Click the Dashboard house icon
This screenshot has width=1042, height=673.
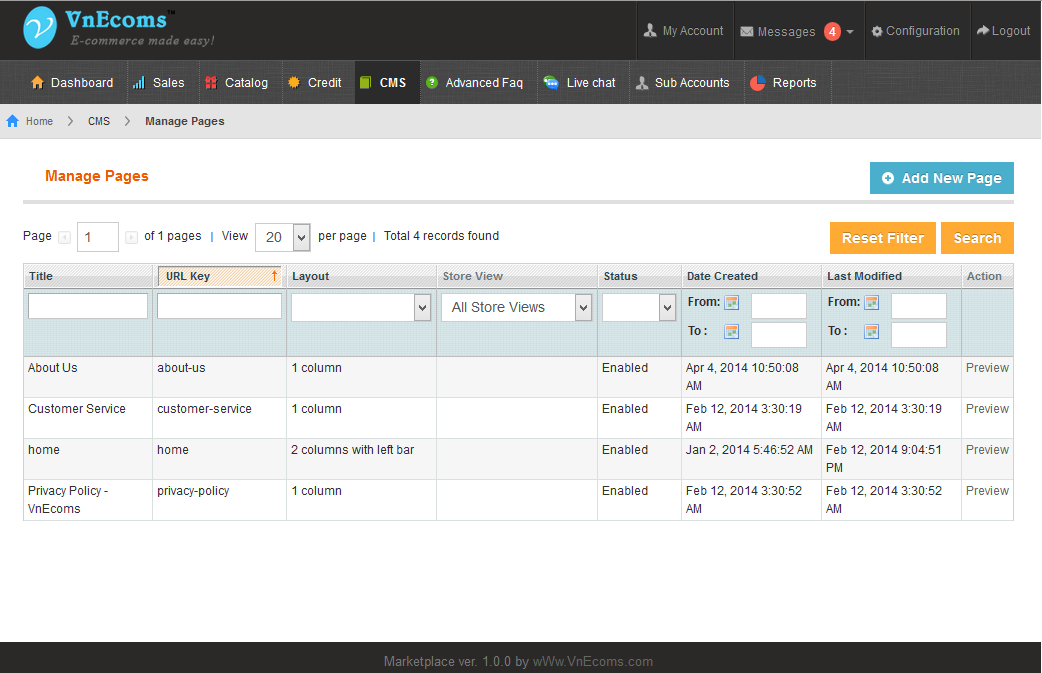37,82
